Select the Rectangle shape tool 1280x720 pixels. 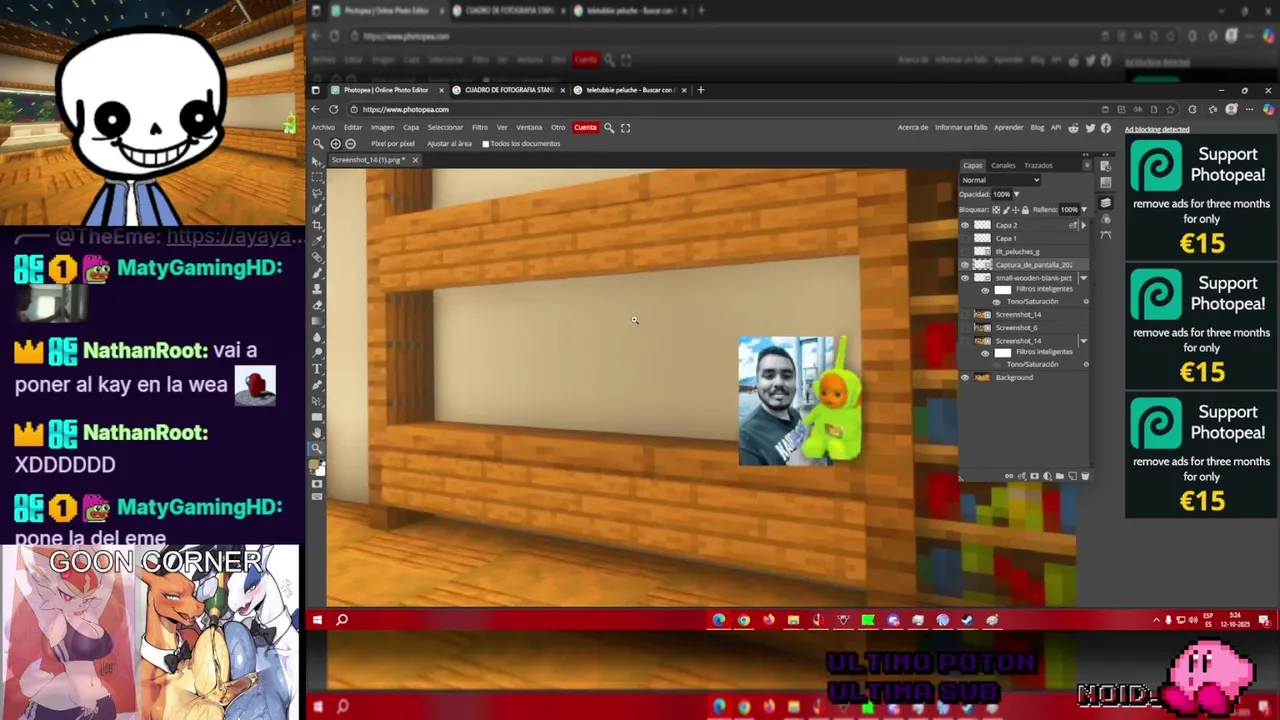pos(317,416)
